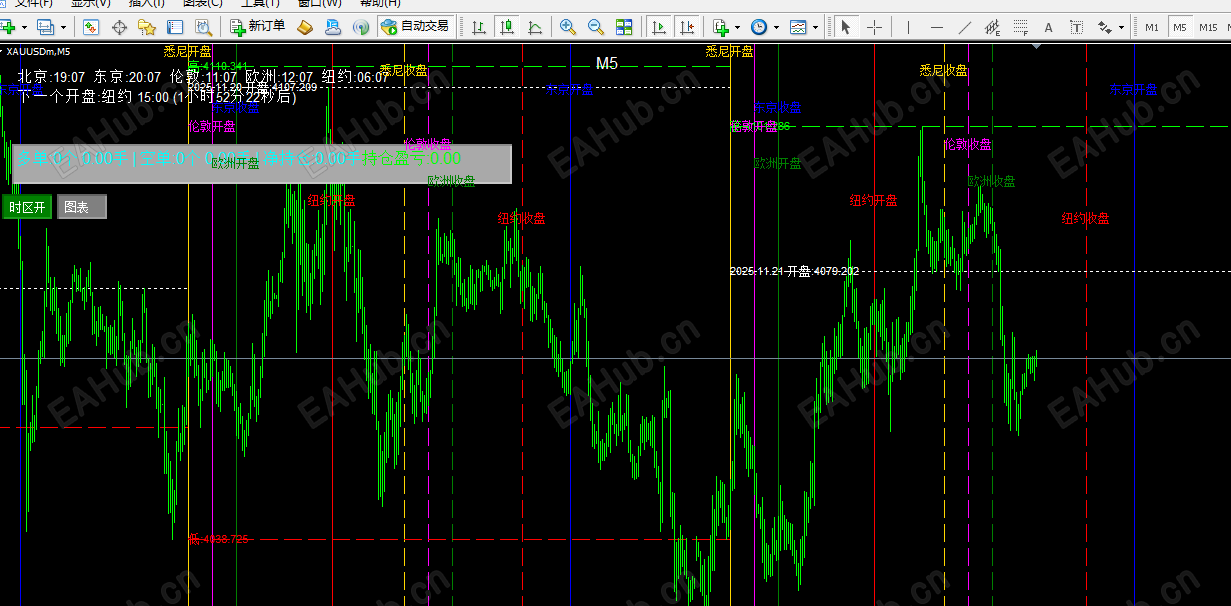Switch chart to line chart mode
Image resolution: width=1231 pixels, height=606 pixels.
pos(536,27)
